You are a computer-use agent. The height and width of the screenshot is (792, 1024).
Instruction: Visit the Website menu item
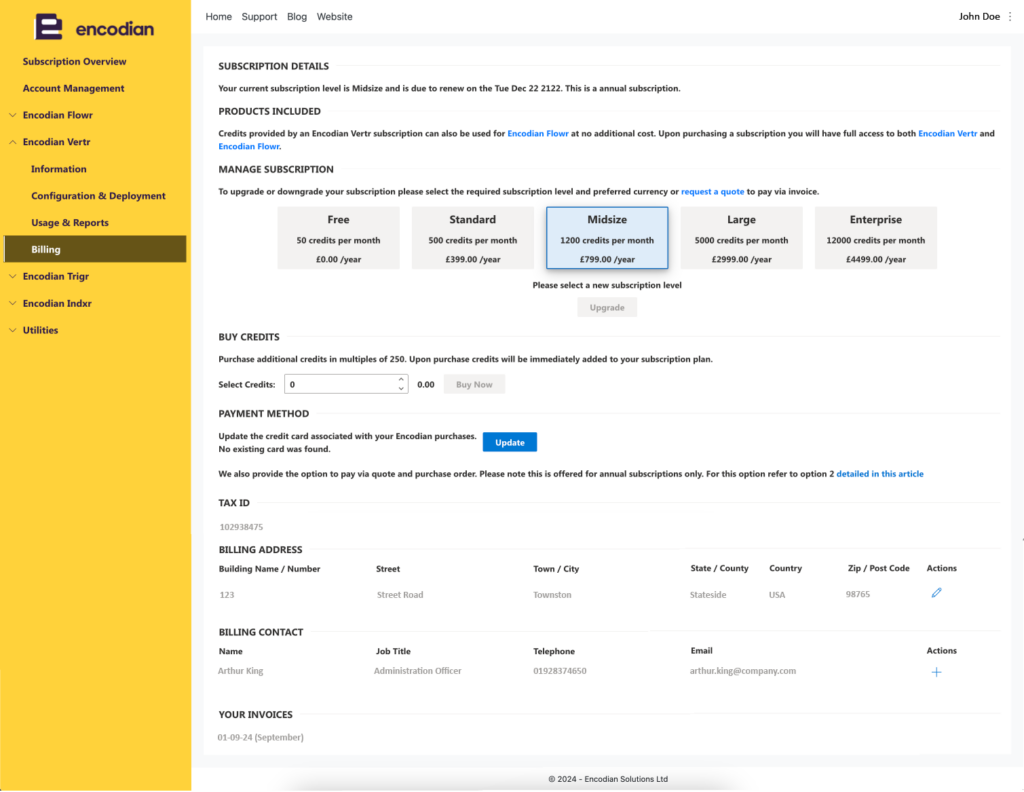(x=334, y=16)
